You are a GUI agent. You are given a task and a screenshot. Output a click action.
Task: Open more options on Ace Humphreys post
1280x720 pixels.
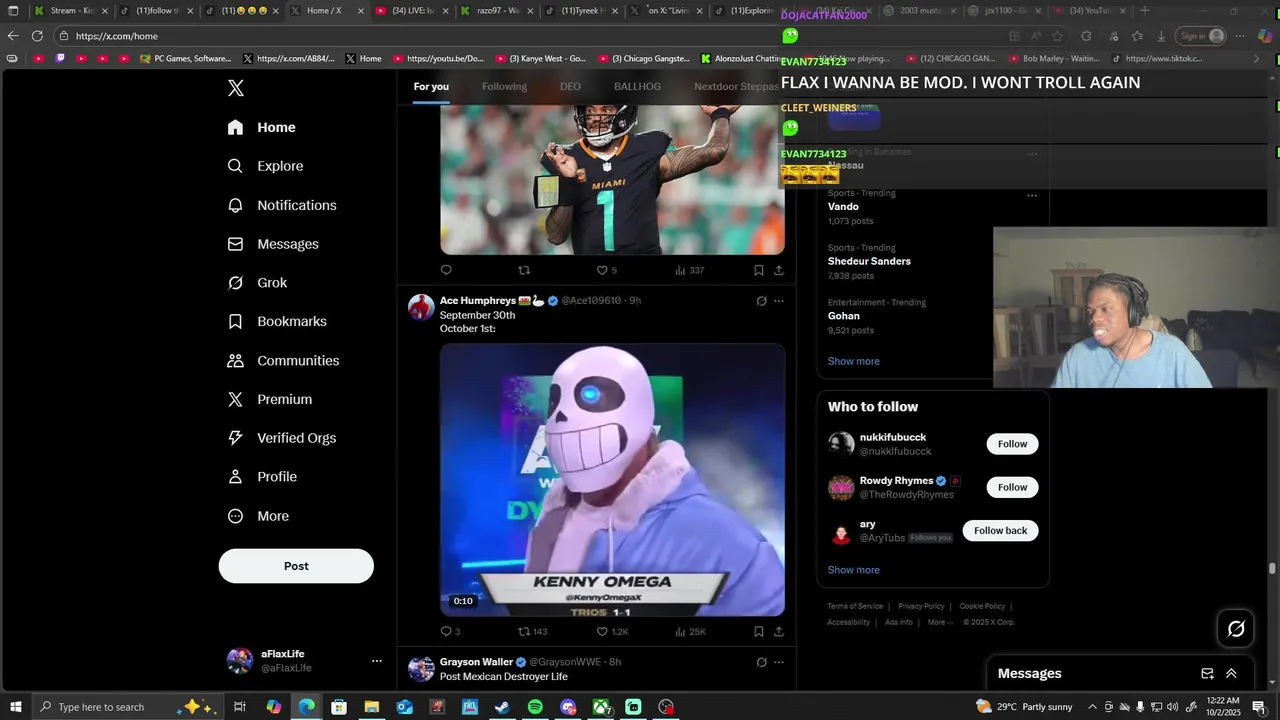(x=779, y=301)
